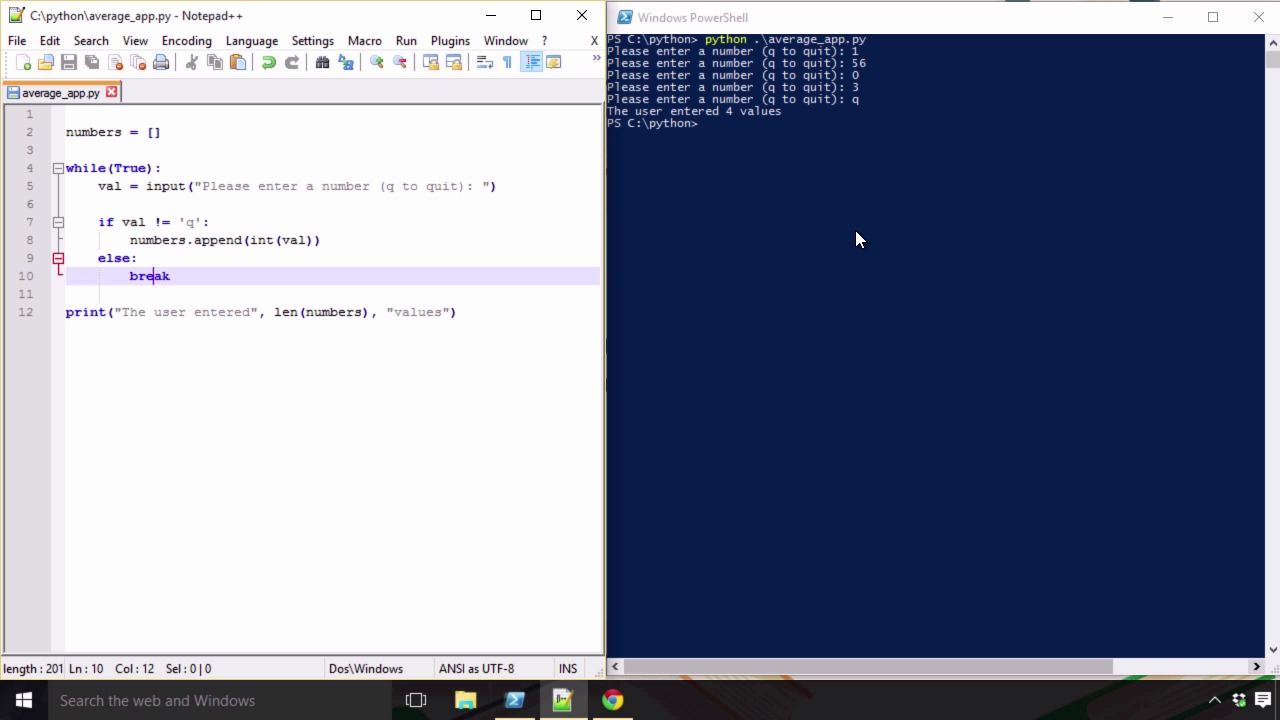The width and height of the screenshot is (1280, 720).
Task: Open the Search menu
Action: (x=91, y=41)
